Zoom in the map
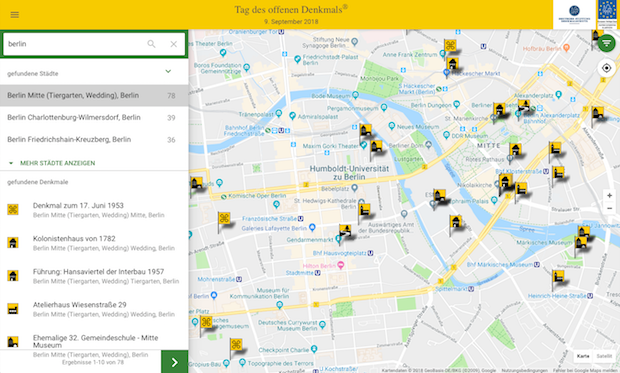This screenshot has width=620, height=373. [609, 195]
